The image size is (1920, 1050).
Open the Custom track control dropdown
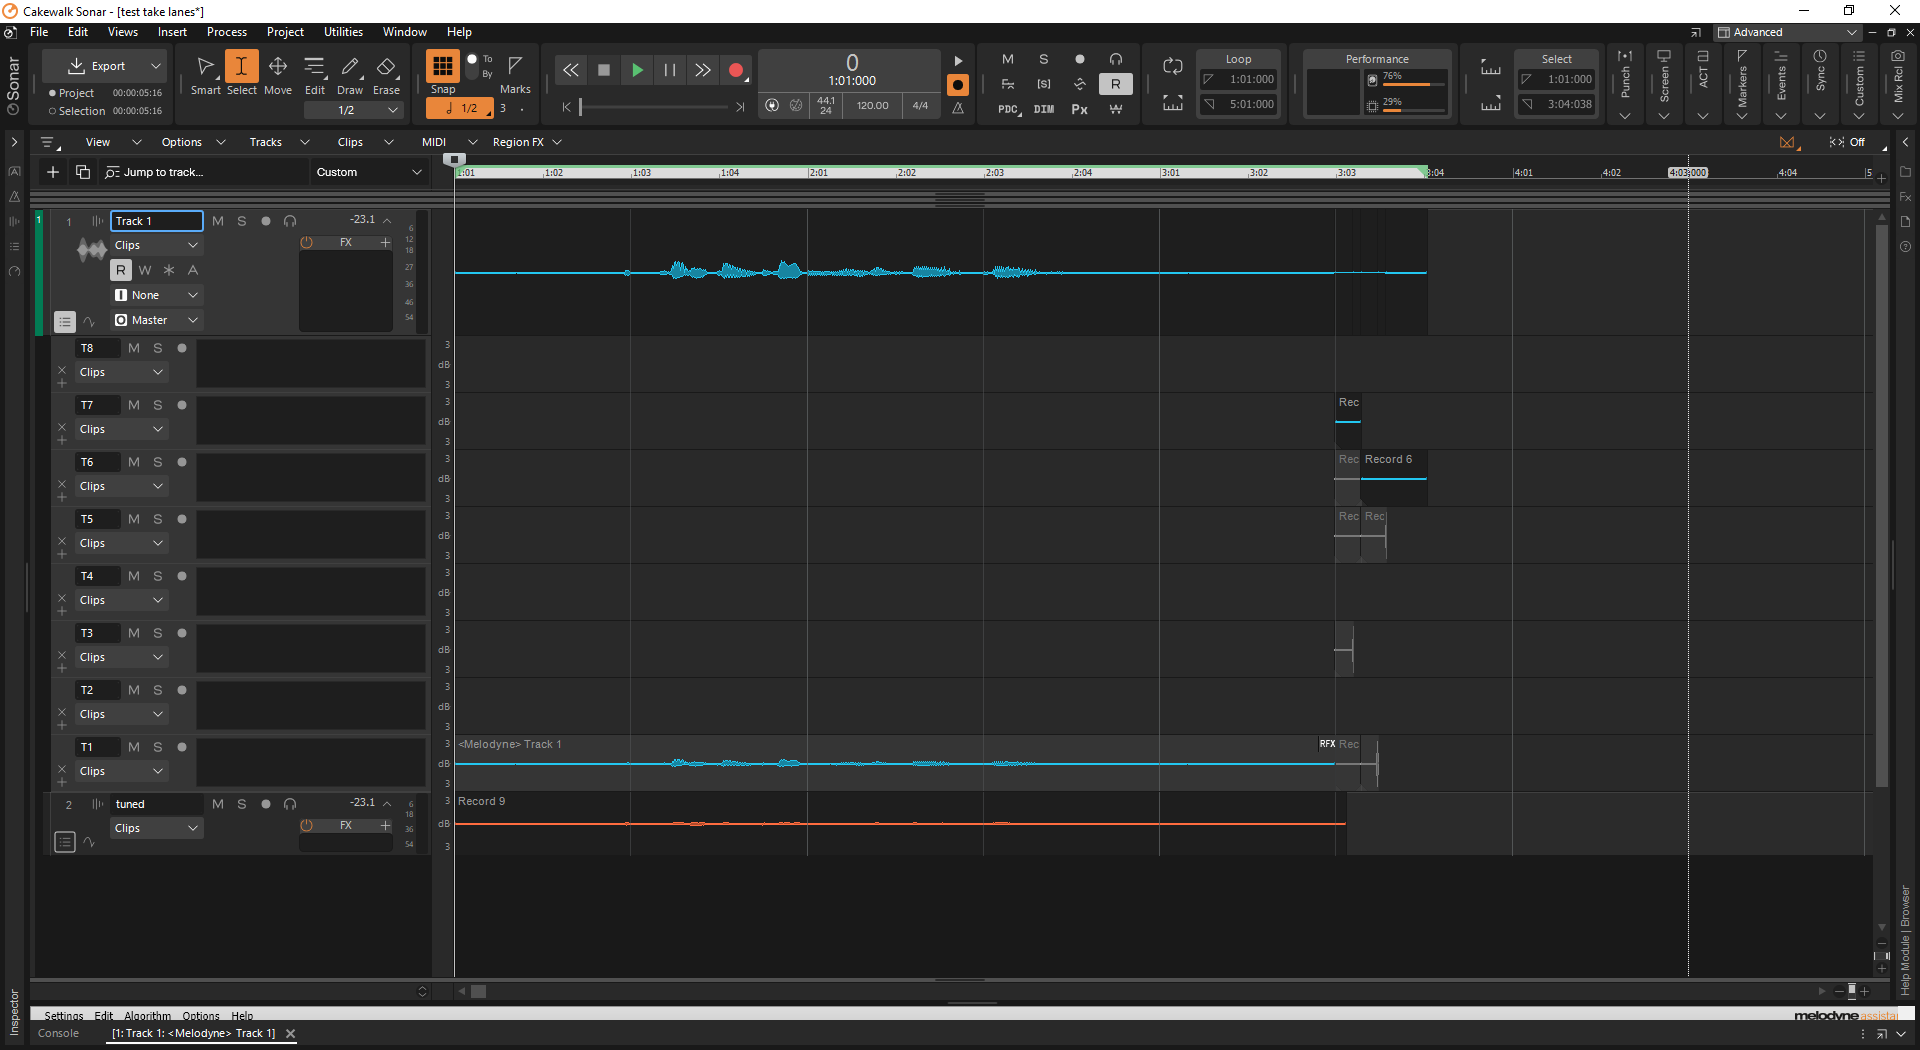[x=368, y=172]
